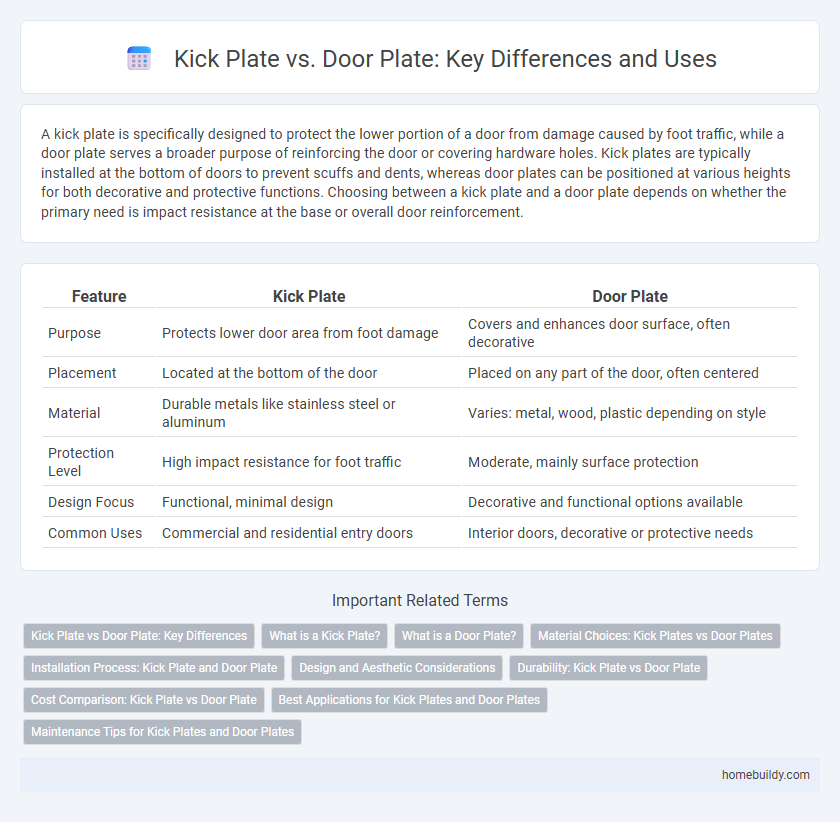
Task: Click the 'Protection Level' row label
Action: [81, 462]
